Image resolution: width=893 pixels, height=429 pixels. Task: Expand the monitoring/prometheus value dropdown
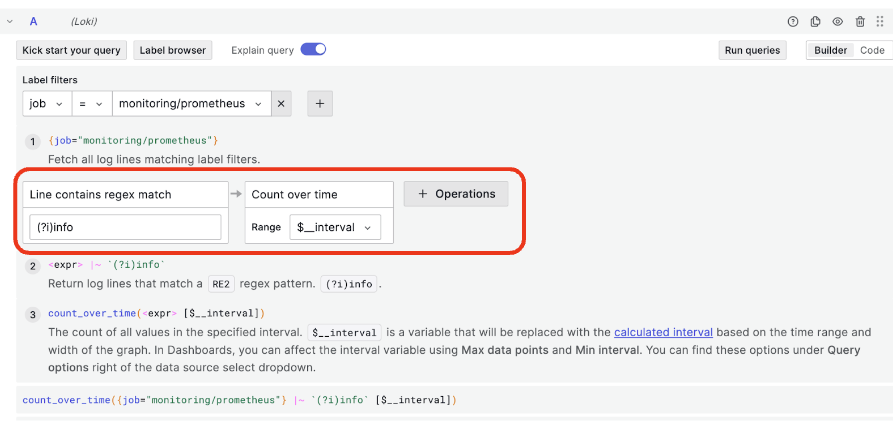coord(190,104)
